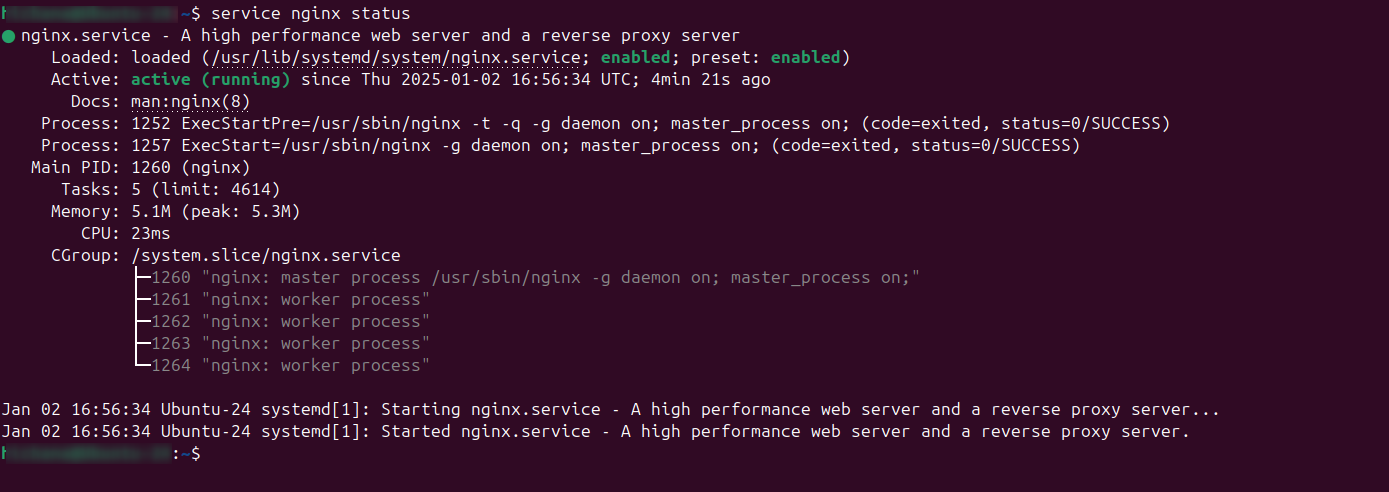Select worker process 1261 in CGroup tree
The height and width of the screenshot is (492, 1389).
point(290,300)
